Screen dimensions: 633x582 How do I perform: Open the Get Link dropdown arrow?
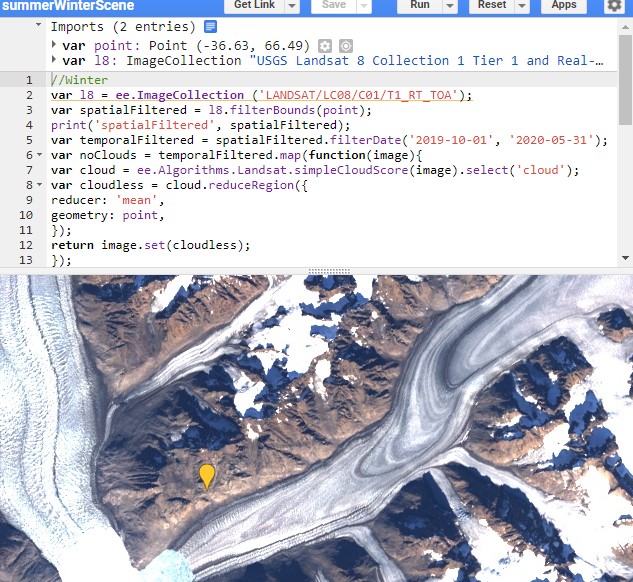(x=291, y=6)
